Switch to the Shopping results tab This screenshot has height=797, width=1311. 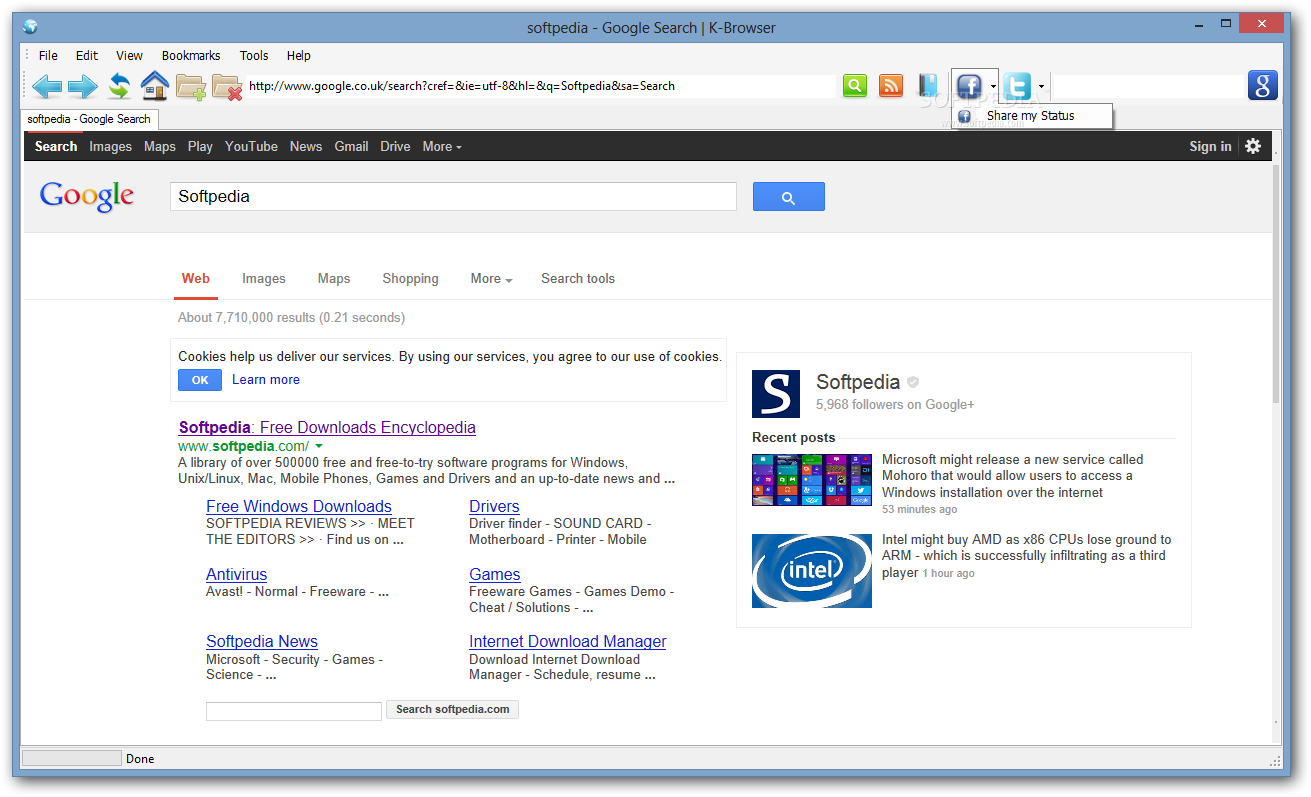[x=410, y=279]
